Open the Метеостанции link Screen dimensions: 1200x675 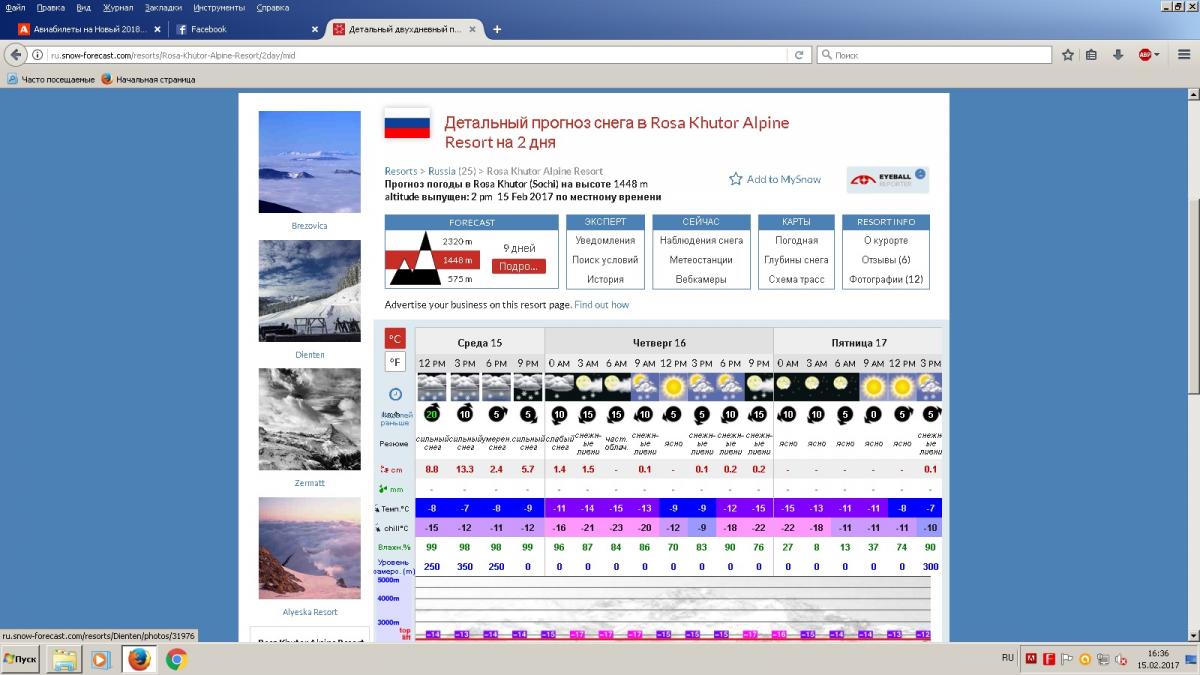[701, 260]
